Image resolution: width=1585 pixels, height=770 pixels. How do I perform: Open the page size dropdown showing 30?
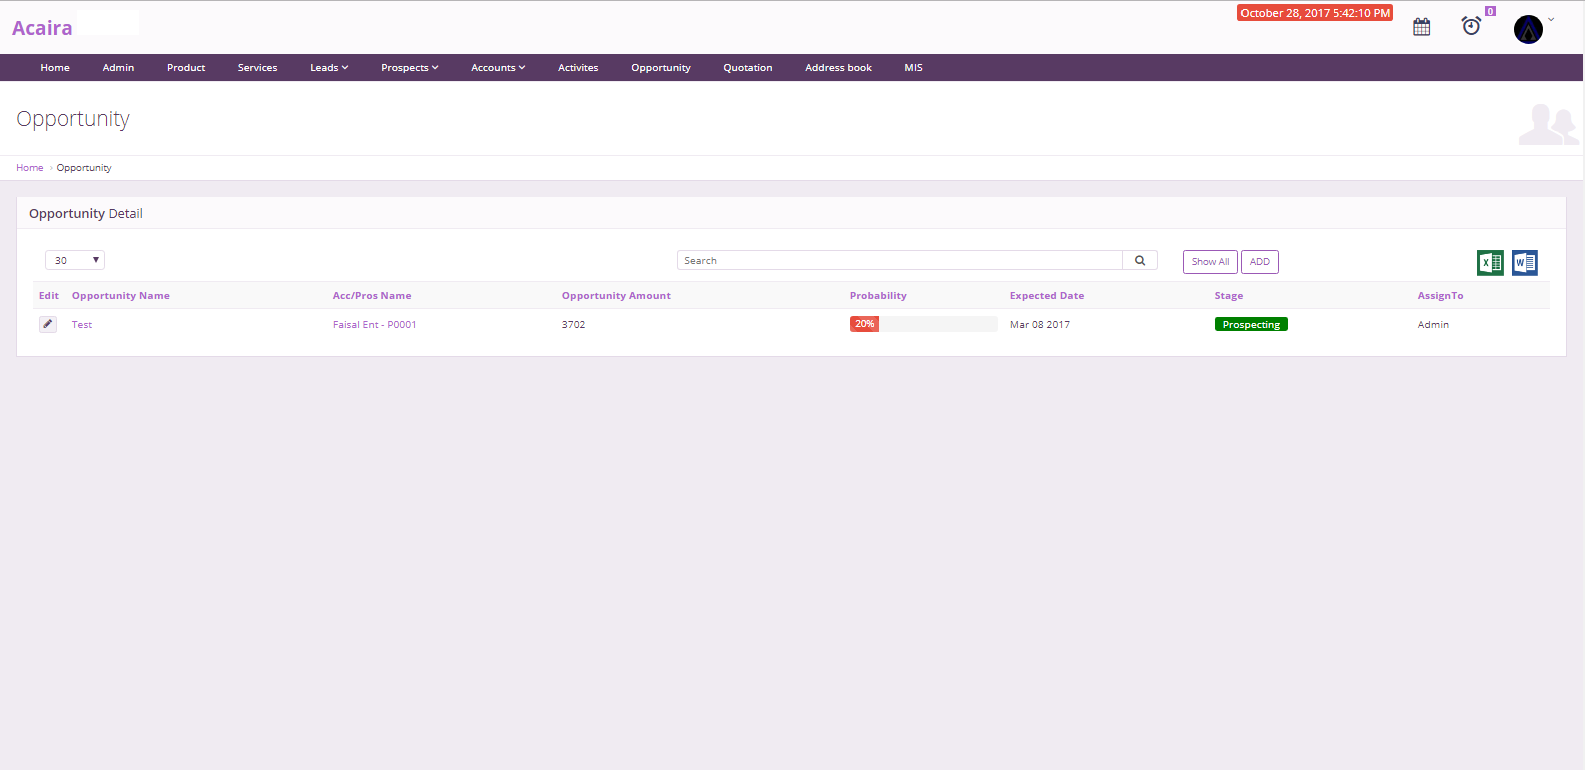(75, 260)
